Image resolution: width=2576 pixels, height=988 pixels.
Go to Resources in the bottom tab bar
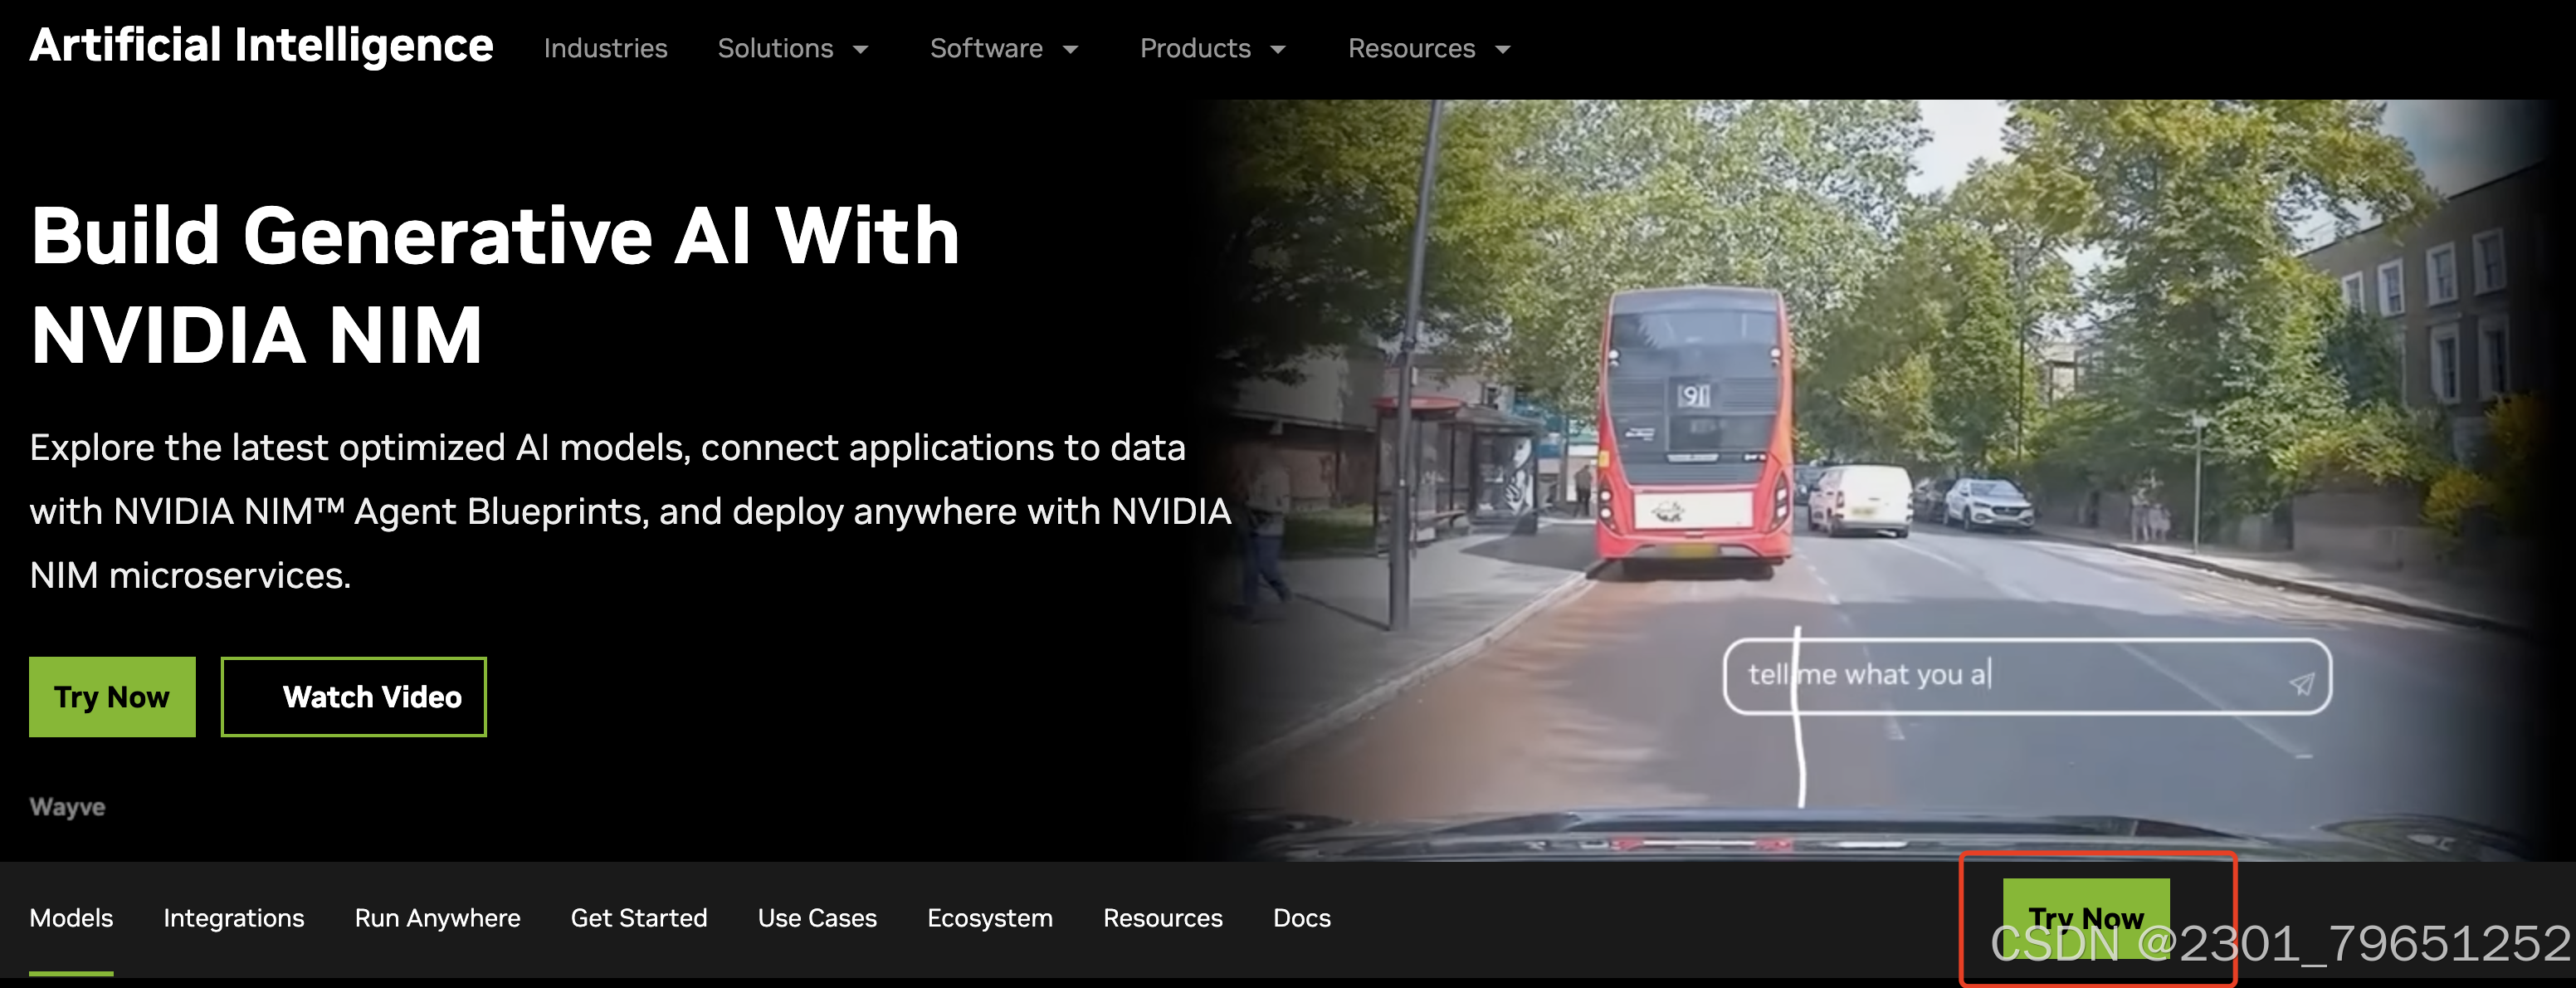point(1162,918)
